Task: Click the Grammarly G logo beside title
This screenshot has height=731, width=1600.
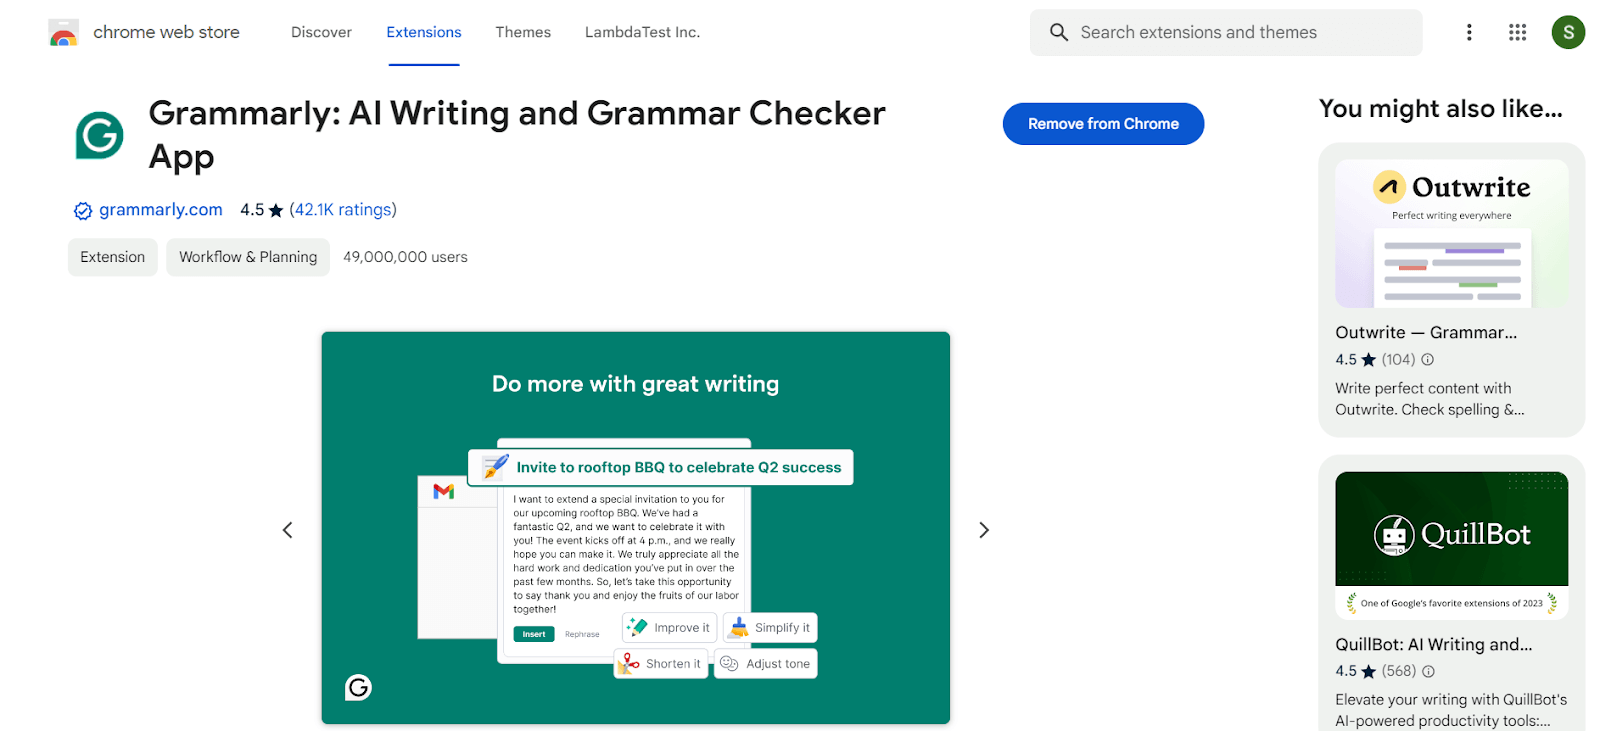Action: coord(100,135)
